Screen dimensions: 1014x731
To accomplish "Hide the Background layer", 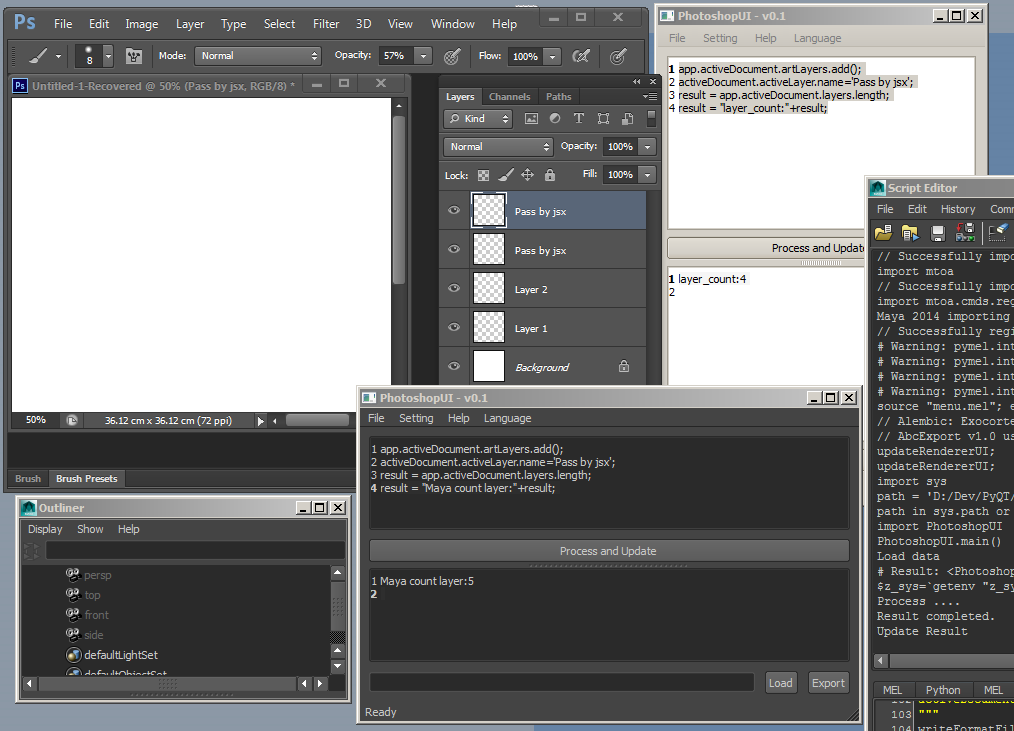I will 454,366.
